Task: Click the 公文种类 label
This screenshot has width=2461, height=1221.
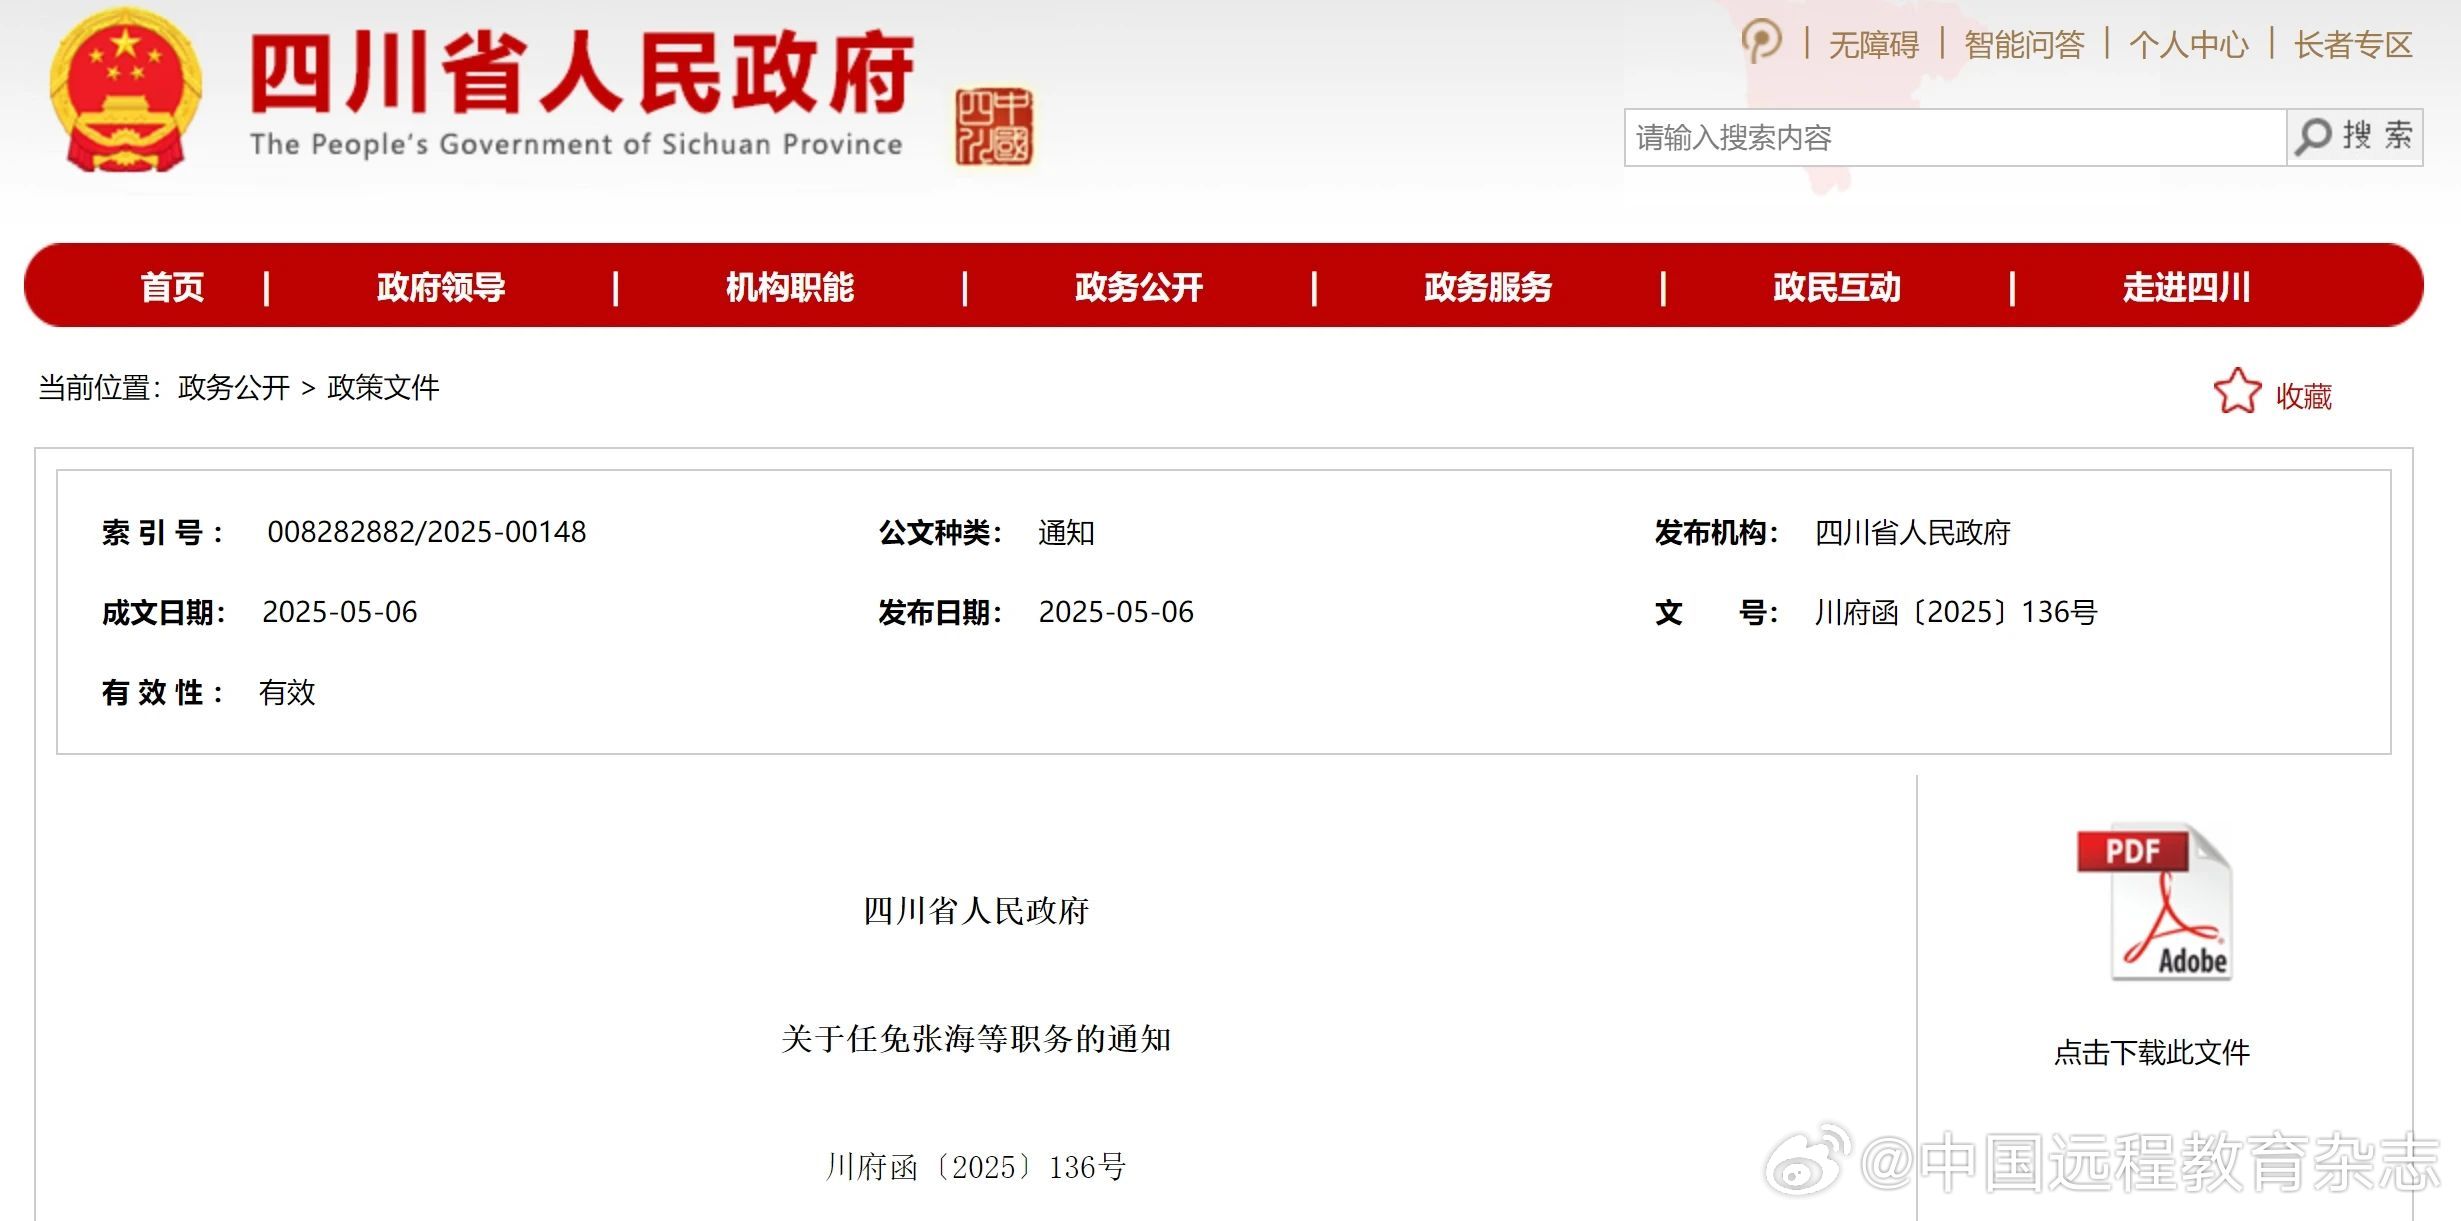Action: 940,533
